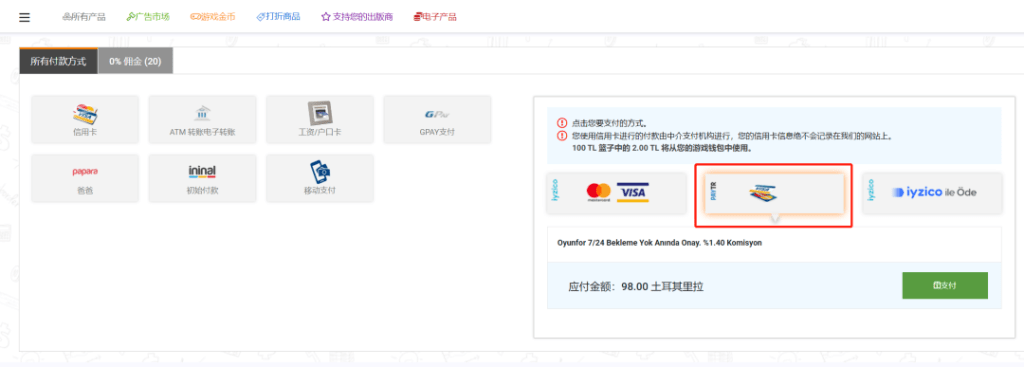Click the 点击您要支付的方式 notice text

click(x=609, y=123)
